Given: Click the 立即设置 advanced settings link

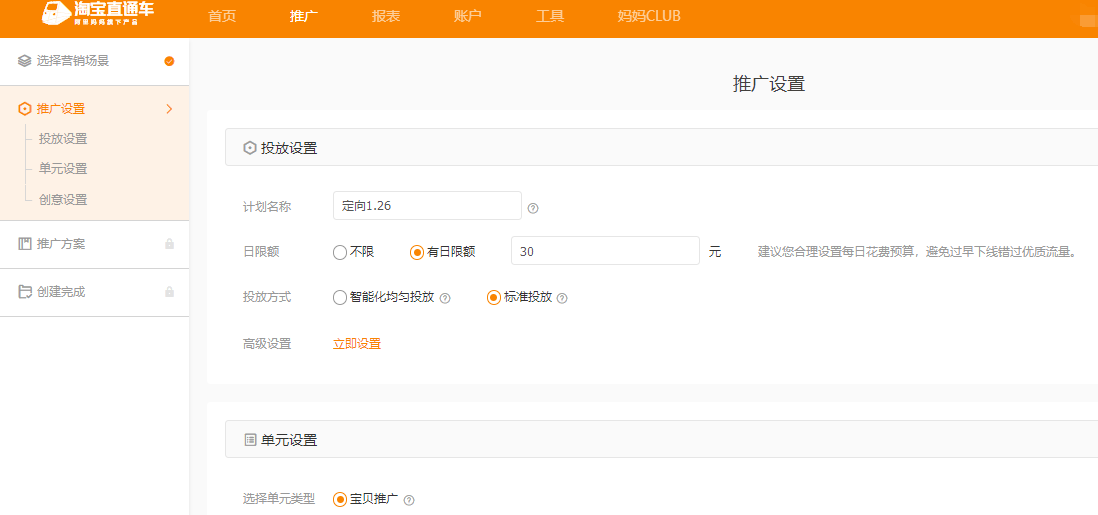Looking at the screenshot, I should click(357, 344).
